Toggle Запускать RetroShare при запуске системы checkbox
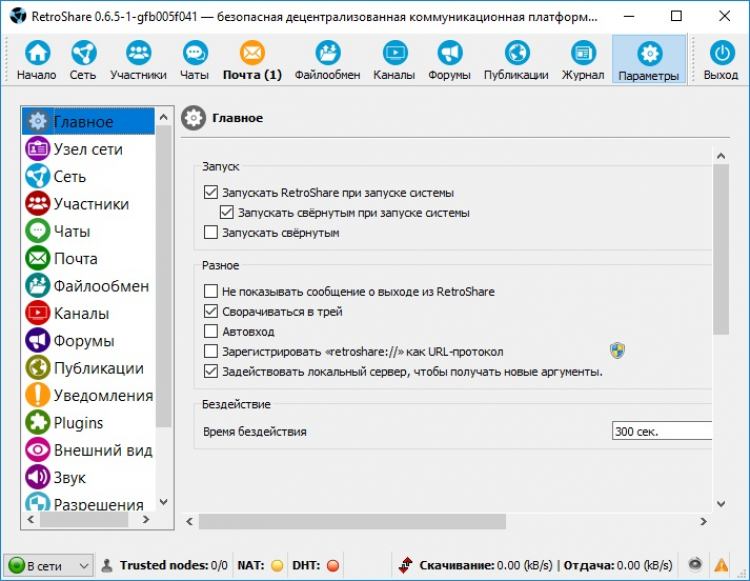Viewport: 750px width, 581px height. 211,192
